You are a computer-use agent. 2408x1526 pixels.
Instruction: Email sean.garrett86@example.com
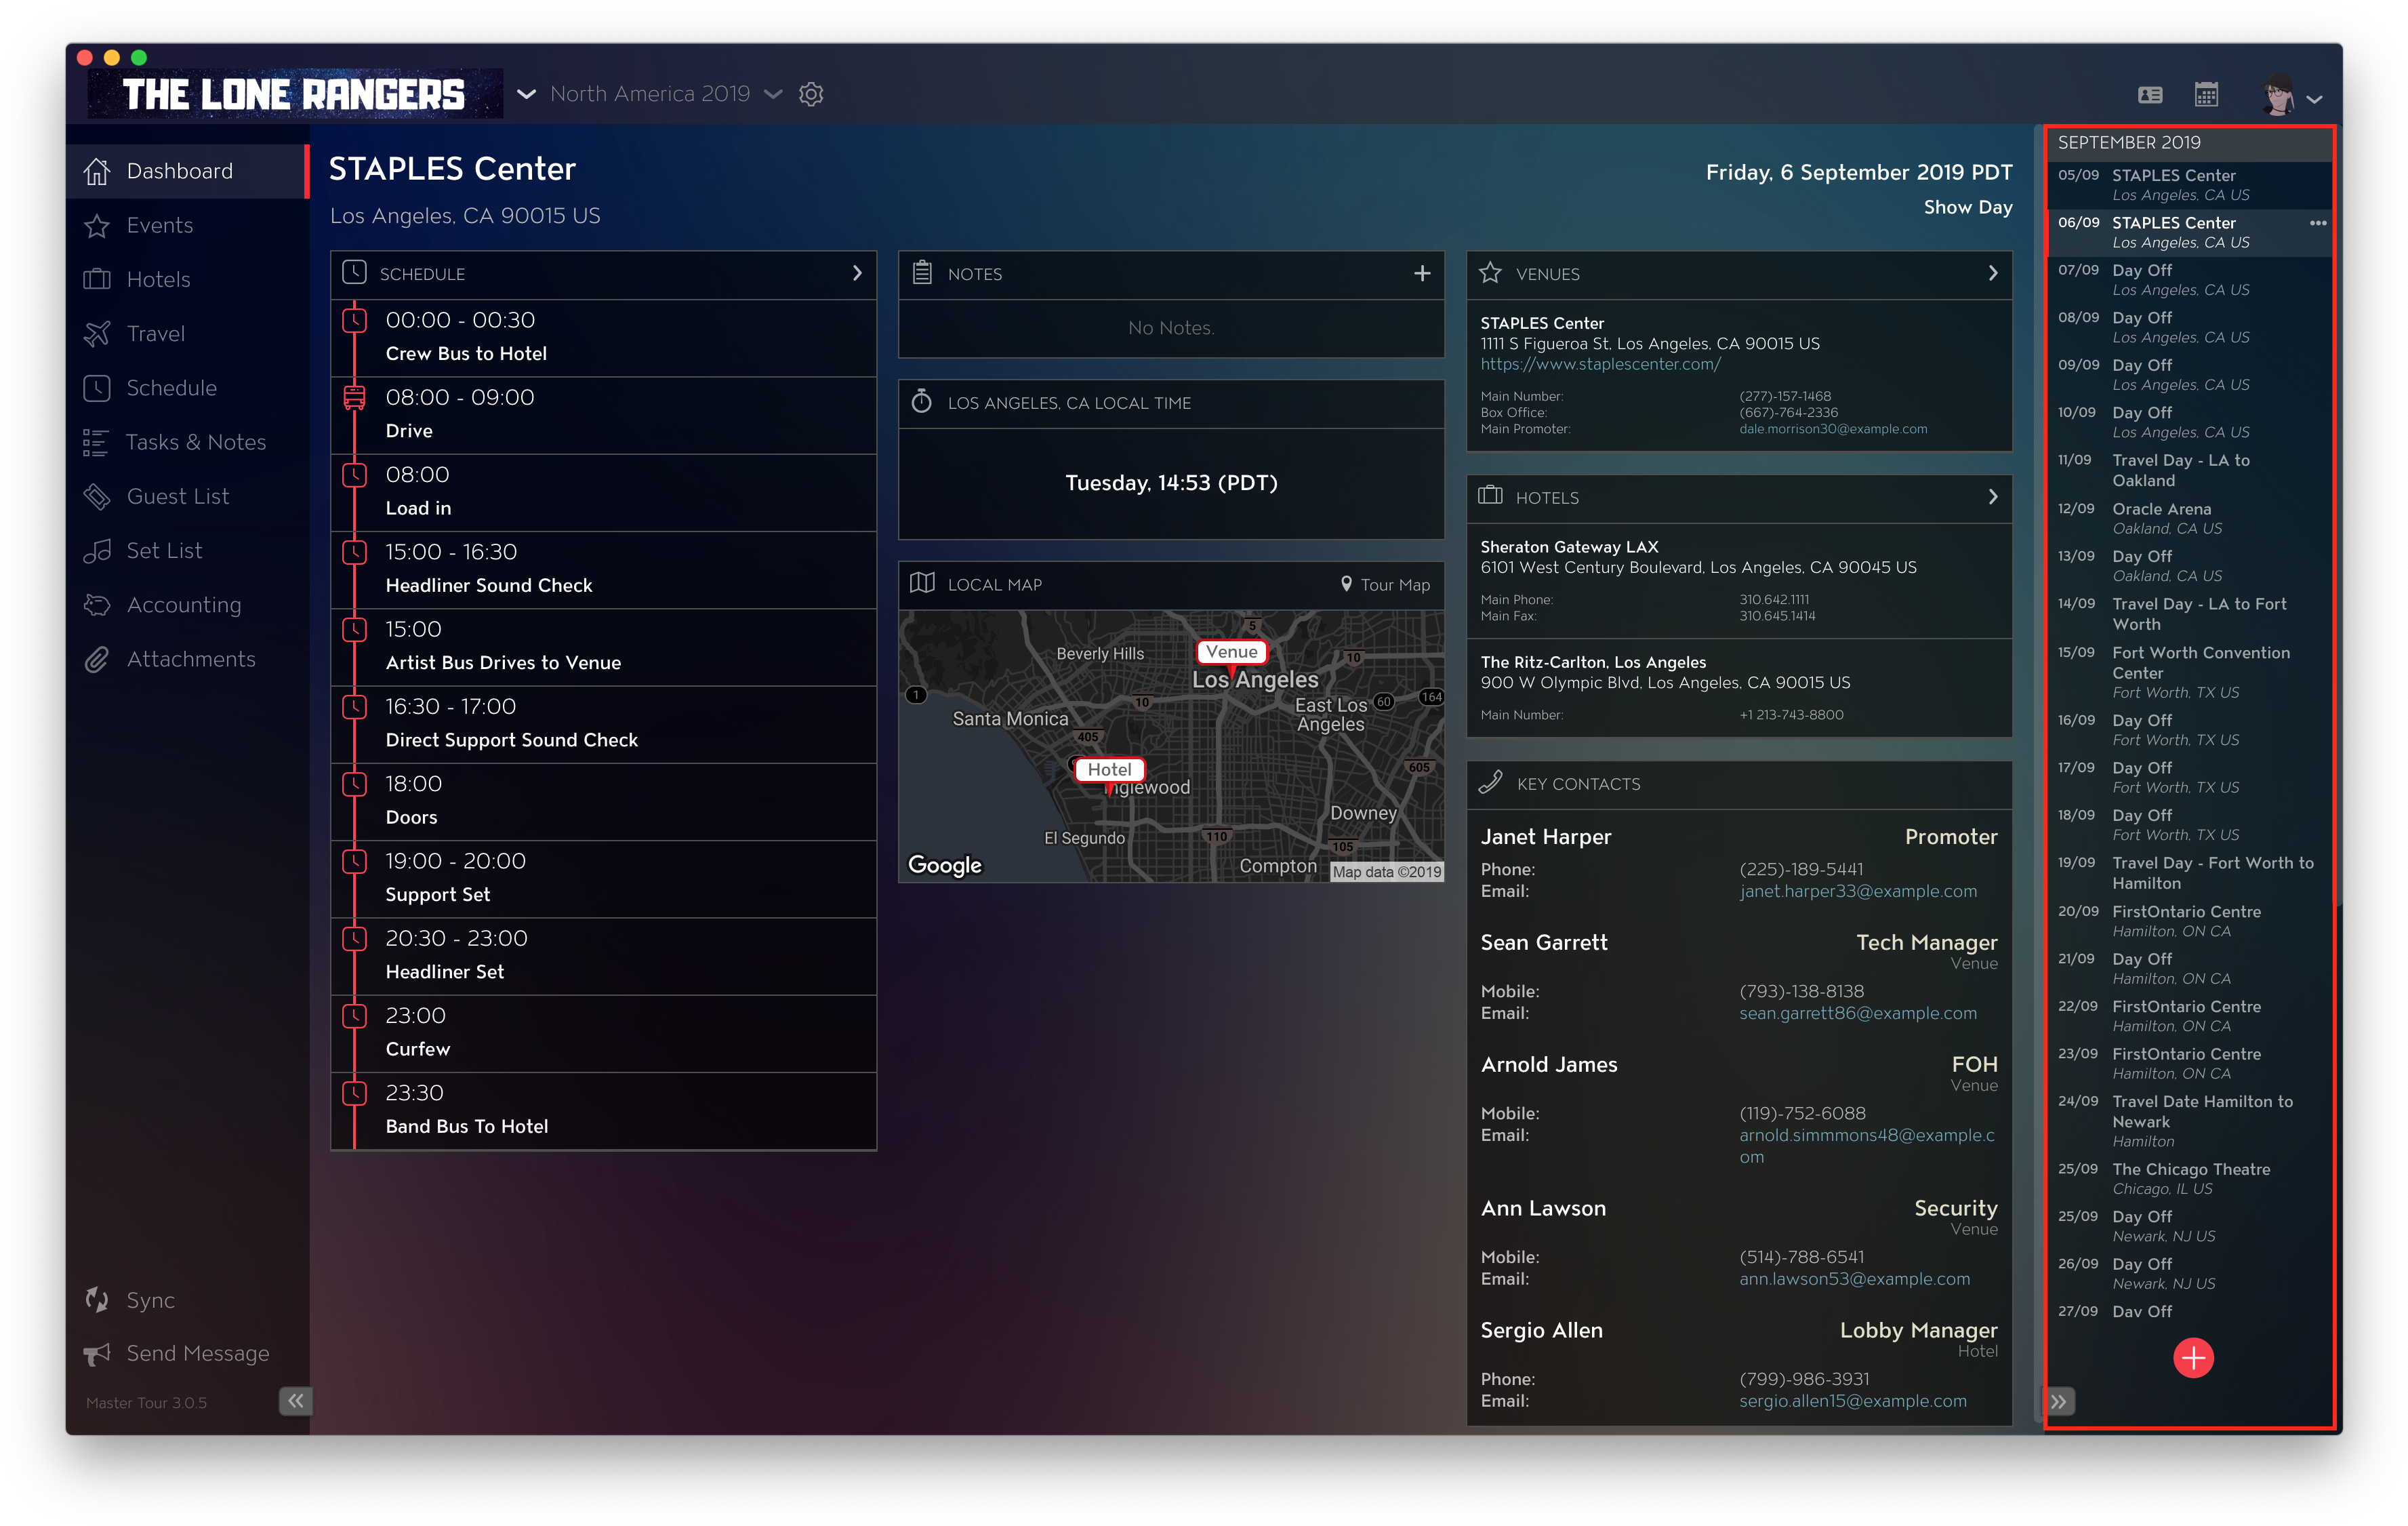click(x=1857, y=1013)
